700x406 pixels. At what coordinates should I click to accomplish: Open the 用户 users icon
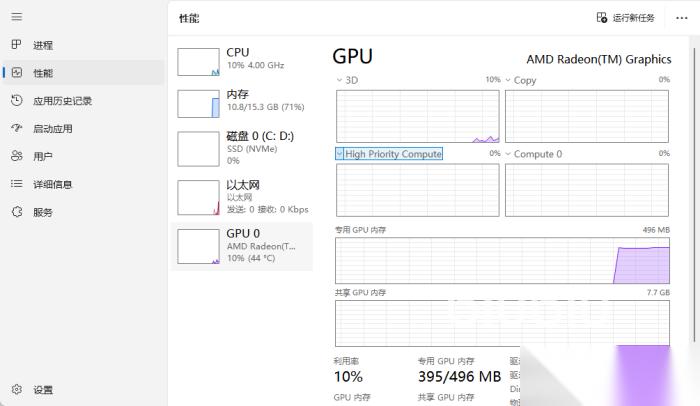point(17,156)
